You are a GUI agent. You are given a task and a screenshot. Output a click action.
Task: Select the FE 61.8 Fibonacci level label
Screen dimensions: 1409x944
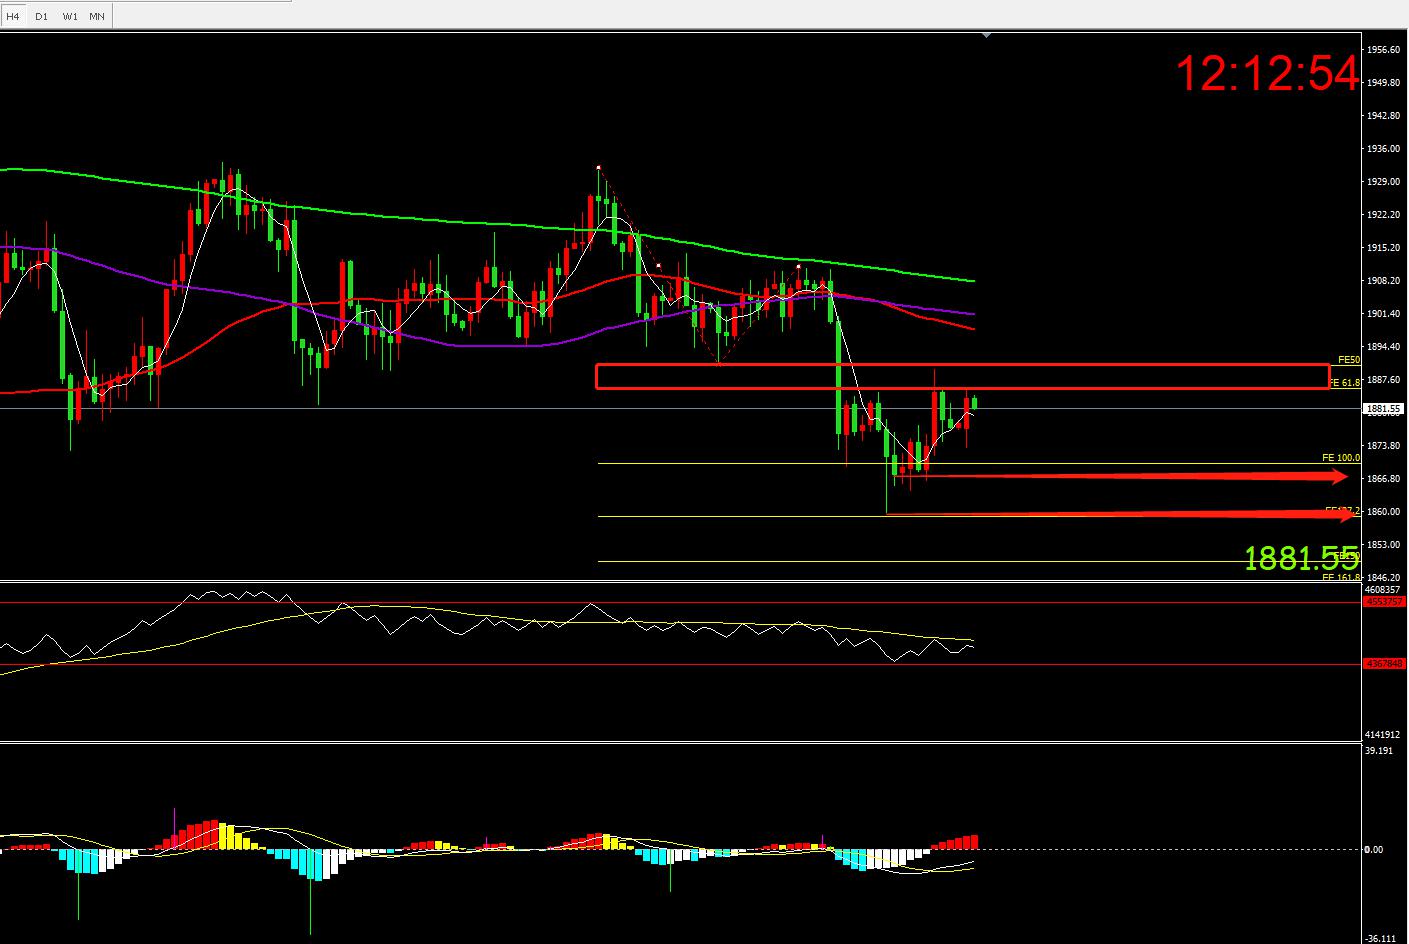[x=1344, y=382]
